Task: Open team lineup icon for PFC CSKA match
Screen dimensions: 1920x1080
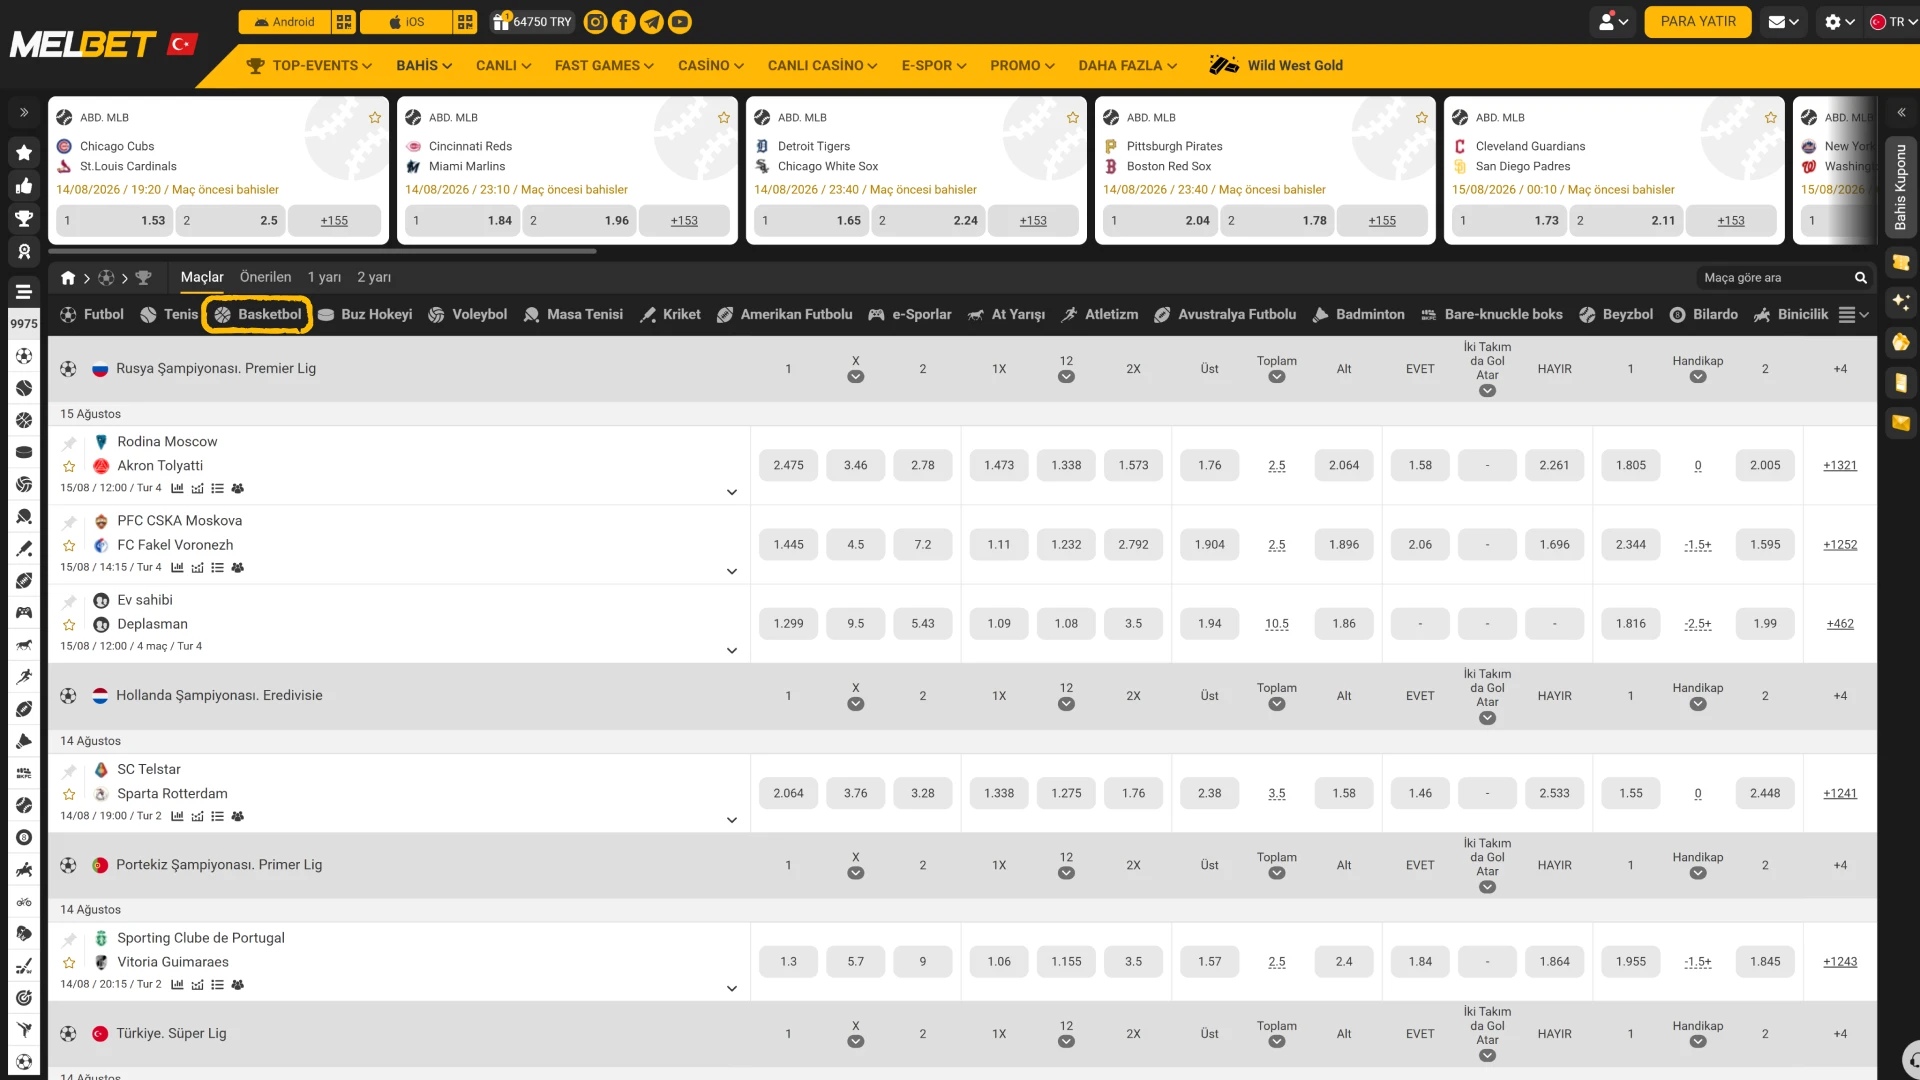Action: point(238,568)
